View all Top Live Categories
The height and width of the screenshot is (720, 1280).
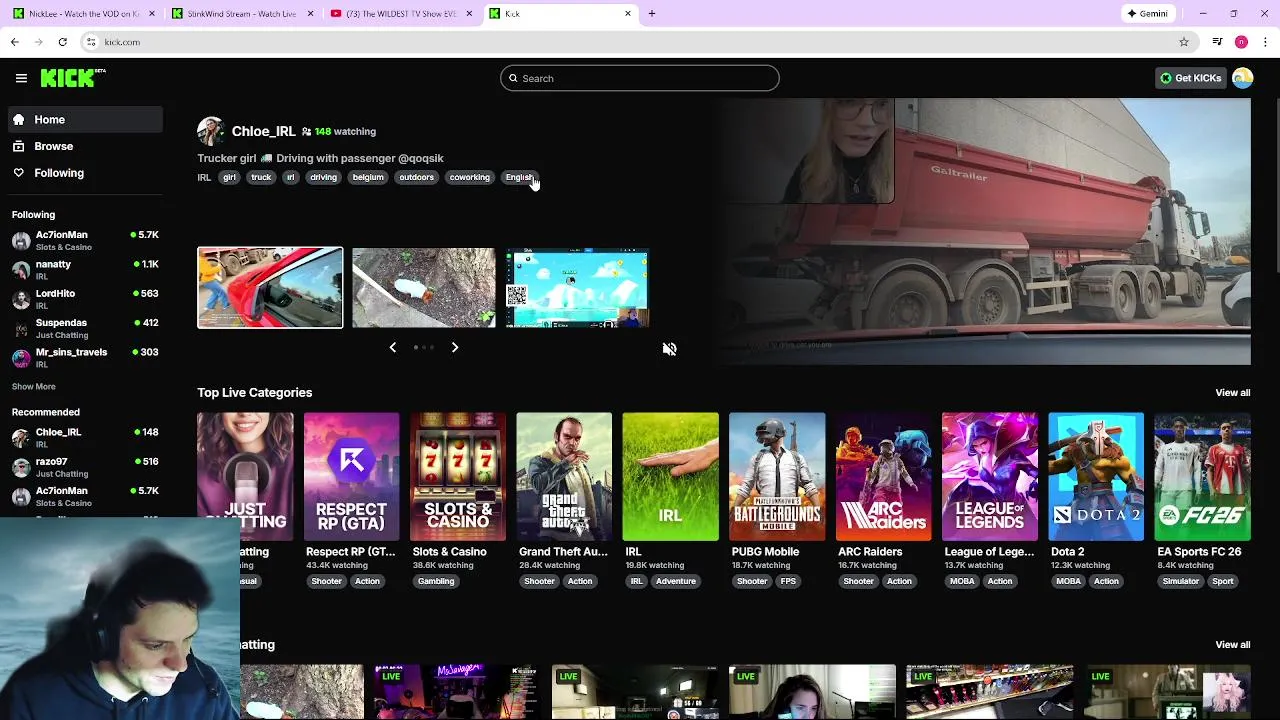1232,393
